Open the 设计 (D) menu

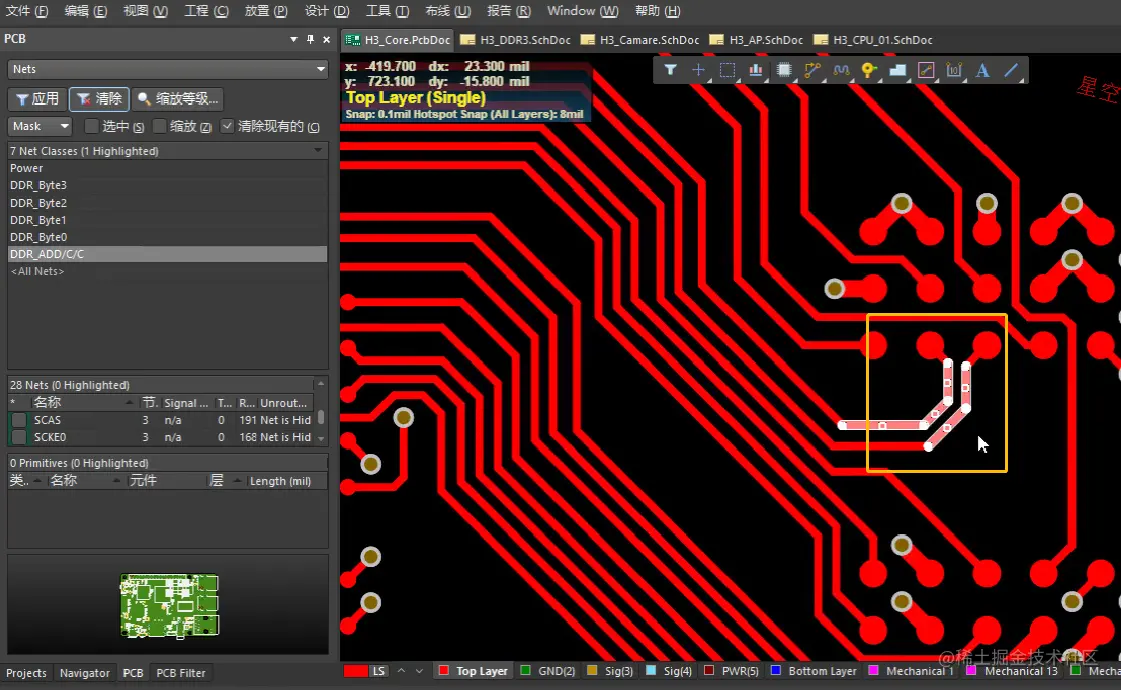(x=327, y=11)
